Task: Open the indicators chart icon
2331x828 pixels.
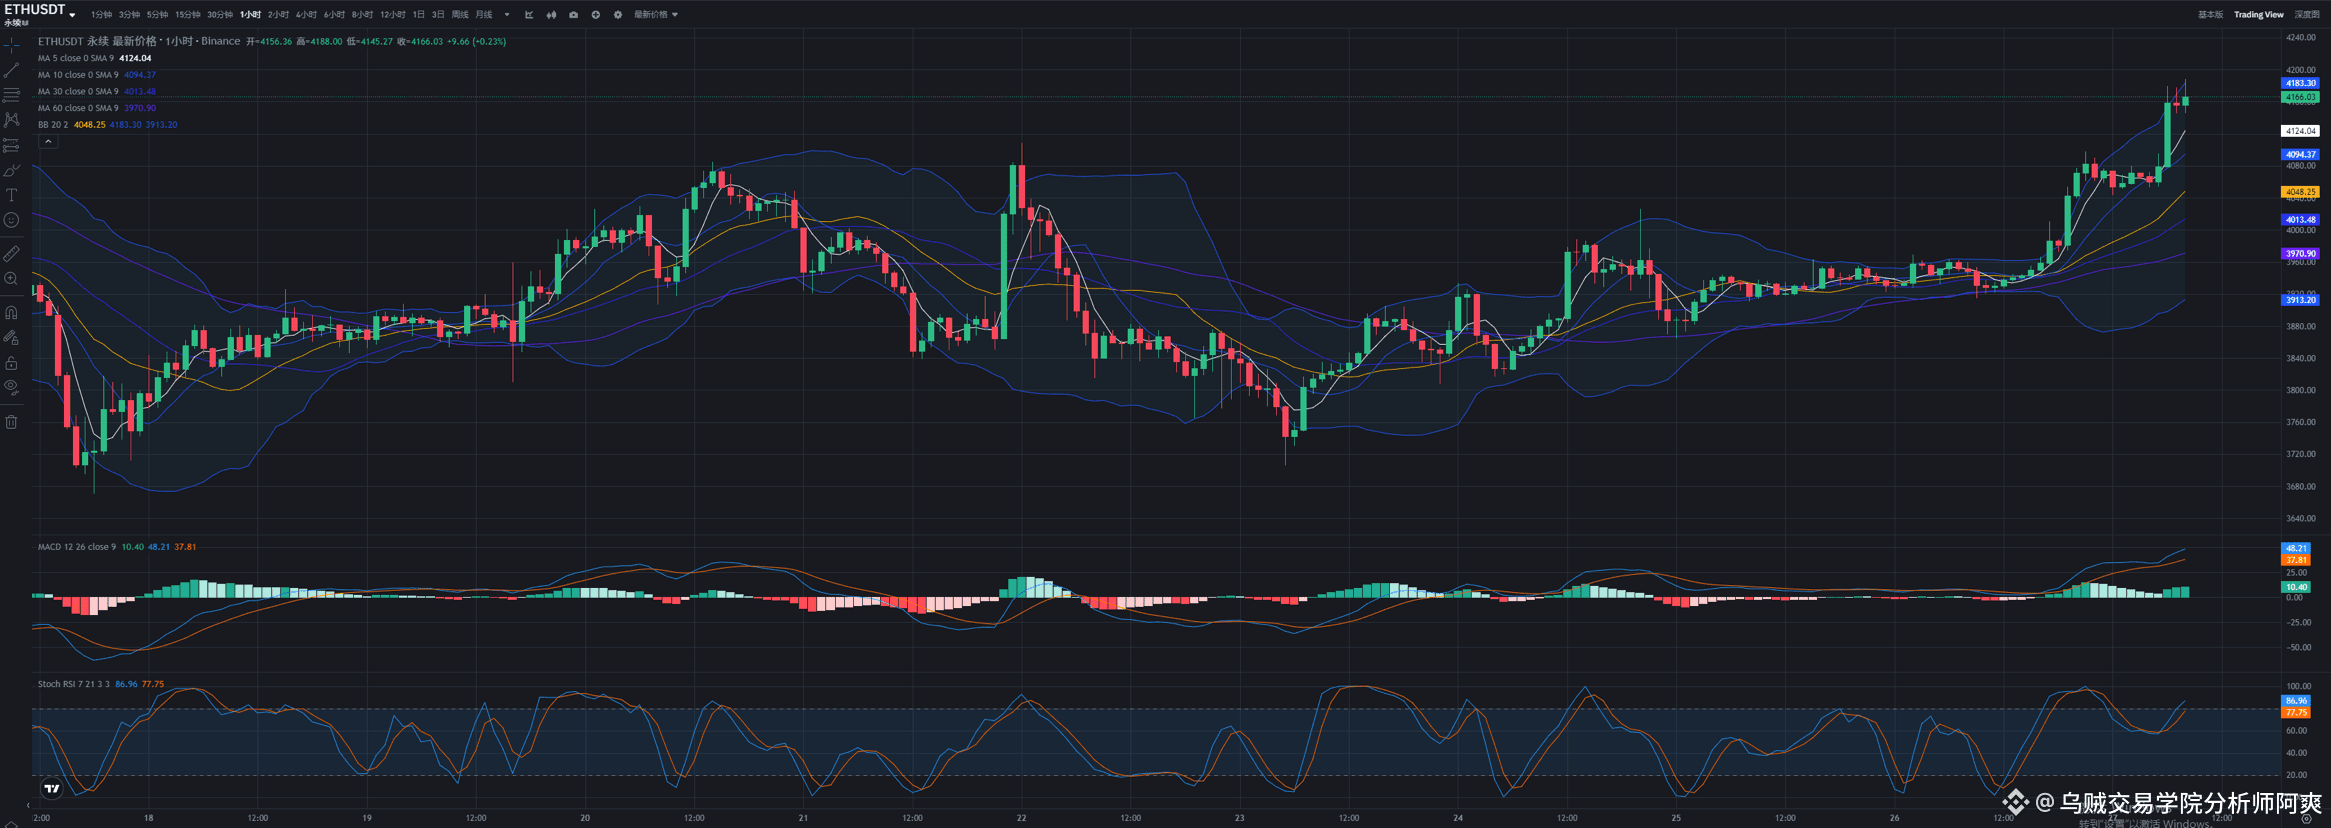Action: pos(529,15)
